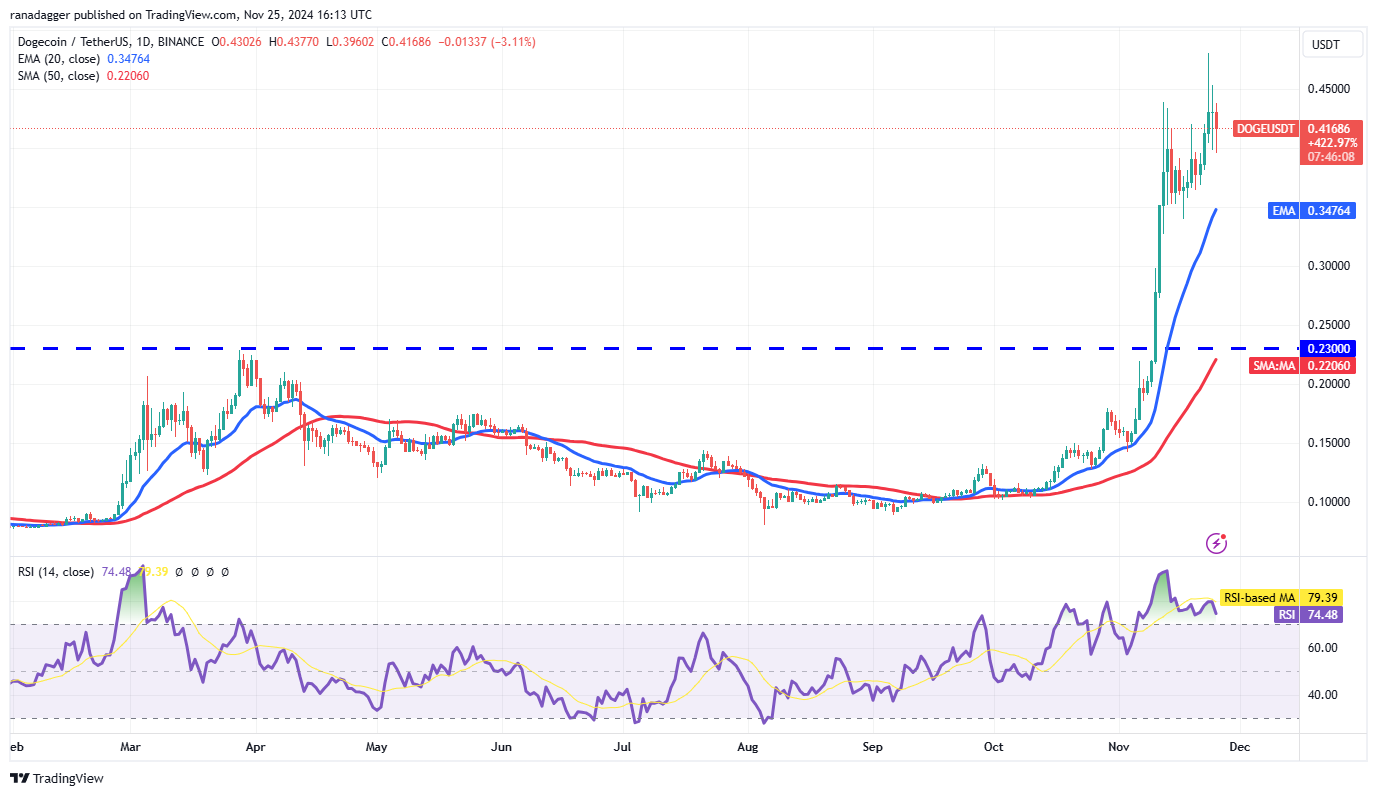Screen dimensions: 1377x796
Task: Click the 07:46:08 bar countdown timer
Action: [x=1331, y=157]
